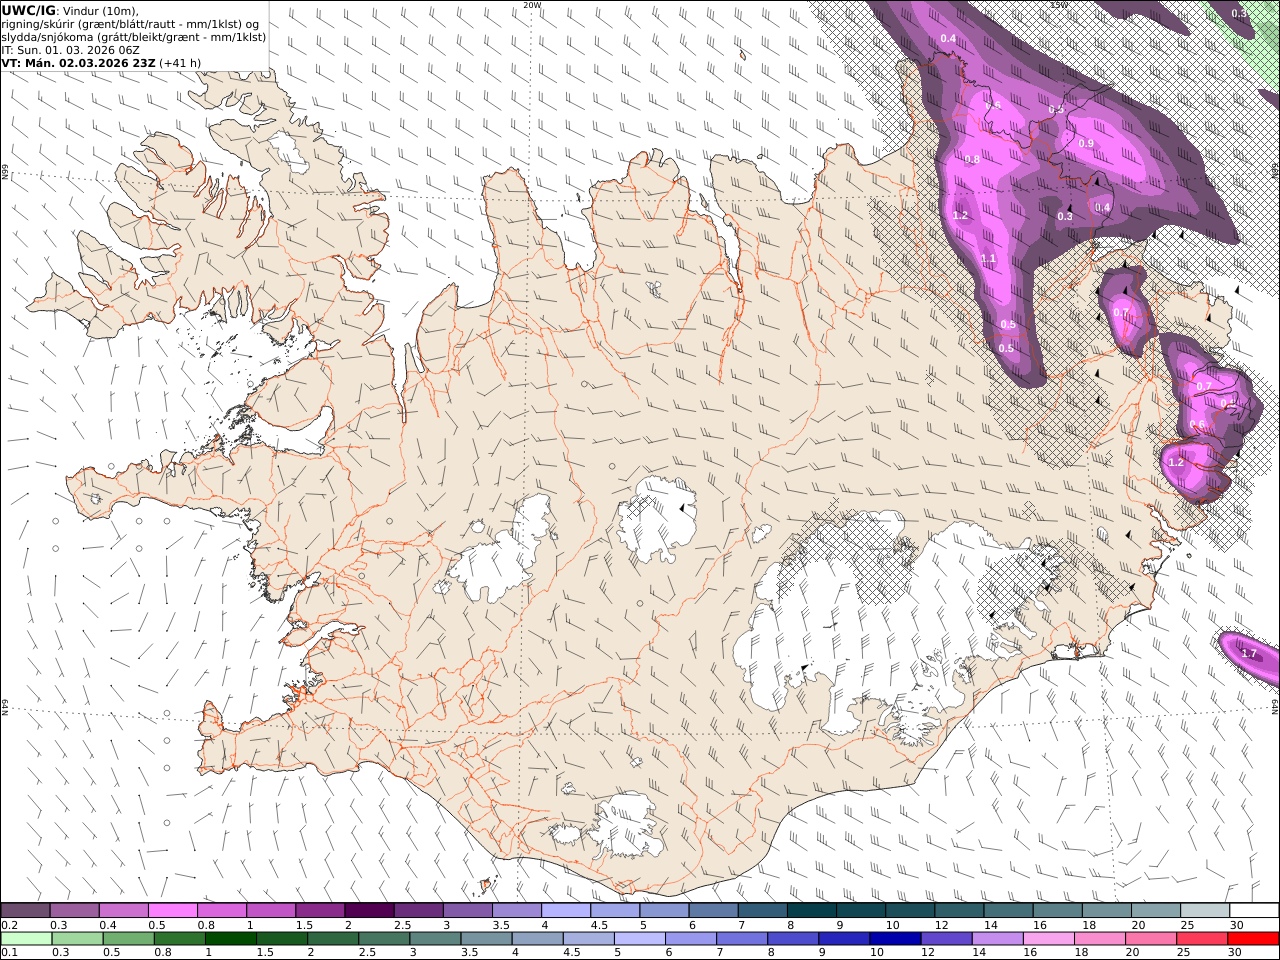Click the 1.1 value in the snow band
1280x960 pixels.
coord(988,259)
